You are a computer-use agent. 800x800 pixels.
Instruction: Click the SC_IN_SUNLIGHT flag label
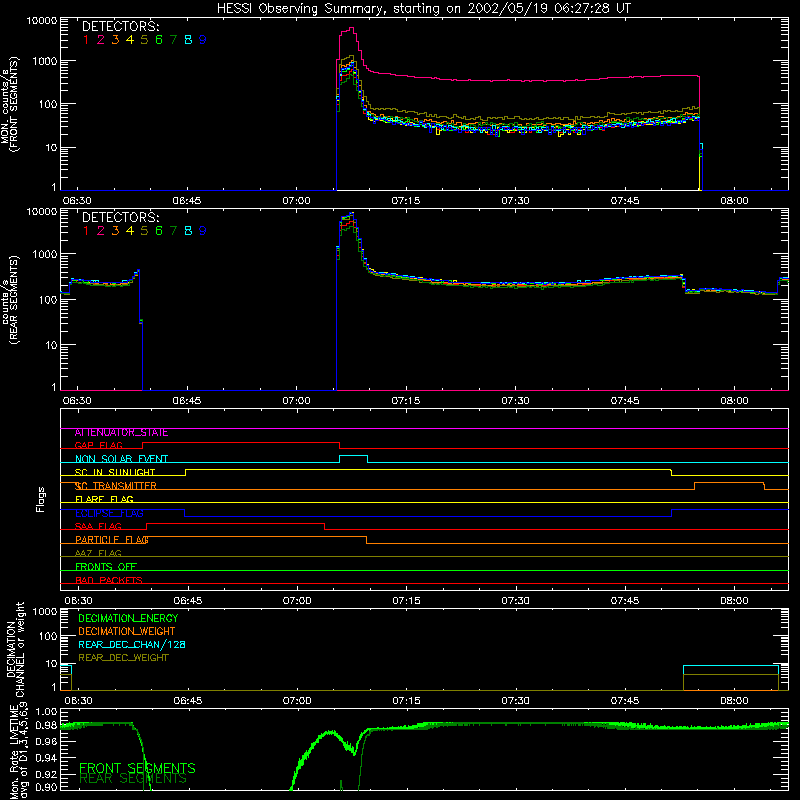coord(115,472)
